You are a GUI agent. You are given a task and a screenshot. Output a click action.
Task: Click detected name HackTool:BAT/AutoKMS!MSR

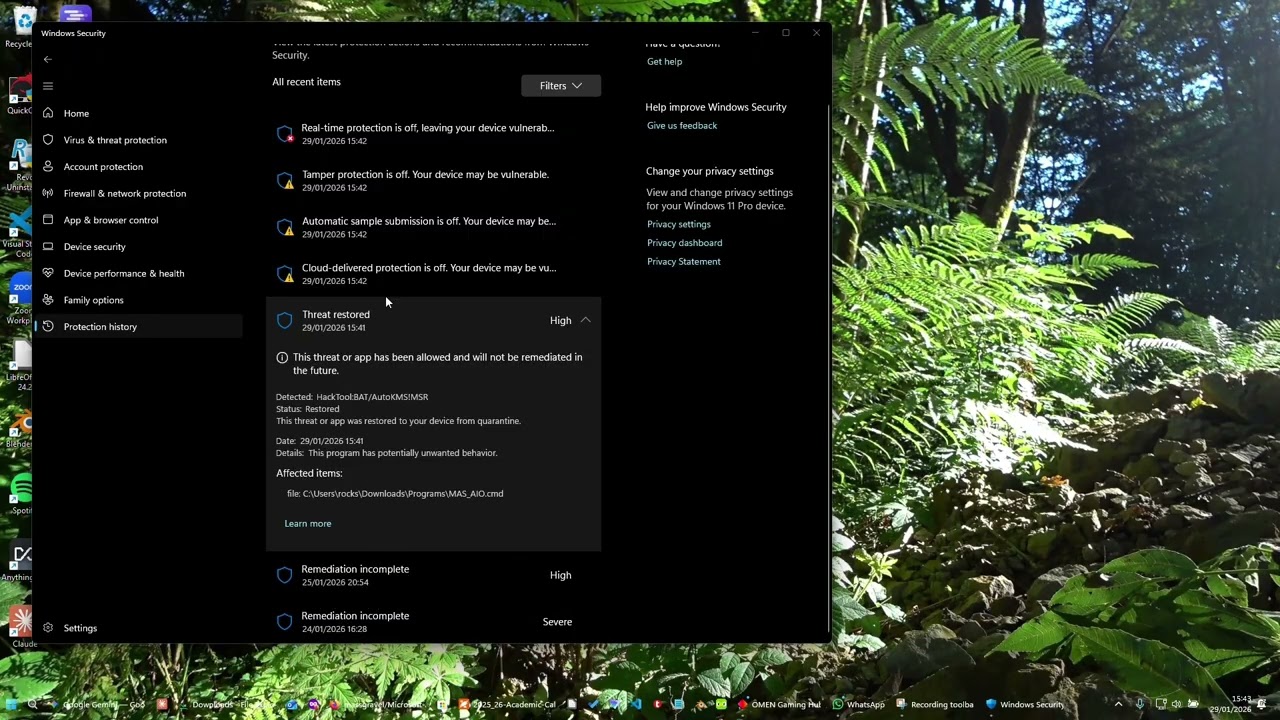click(x=372, y=397)
